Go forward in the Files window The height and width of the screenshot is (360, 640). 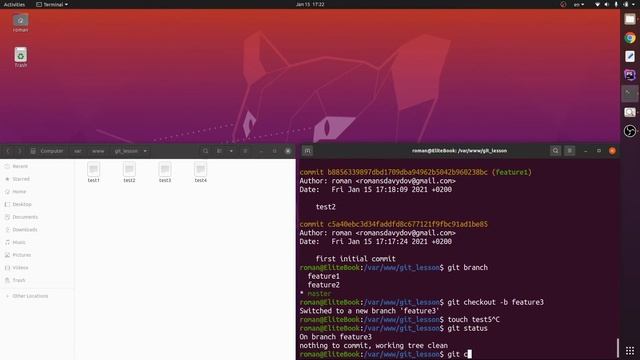[19, 151]
